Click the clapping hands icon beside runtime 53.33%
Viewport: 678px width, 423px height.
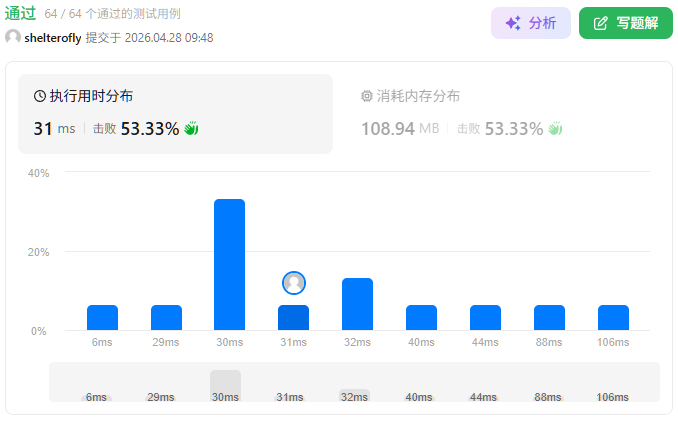[192, 129]
